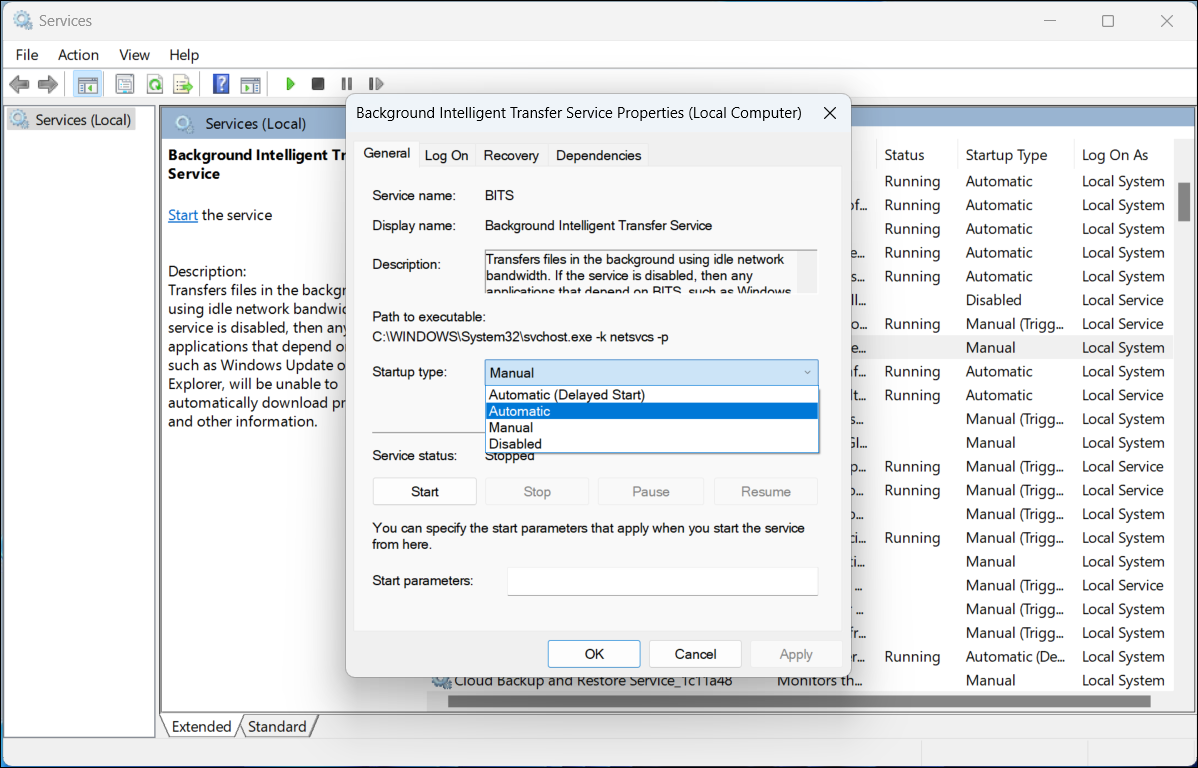
Task: Click the Refresh toolbar icon
Action: [x=155, y=84]
